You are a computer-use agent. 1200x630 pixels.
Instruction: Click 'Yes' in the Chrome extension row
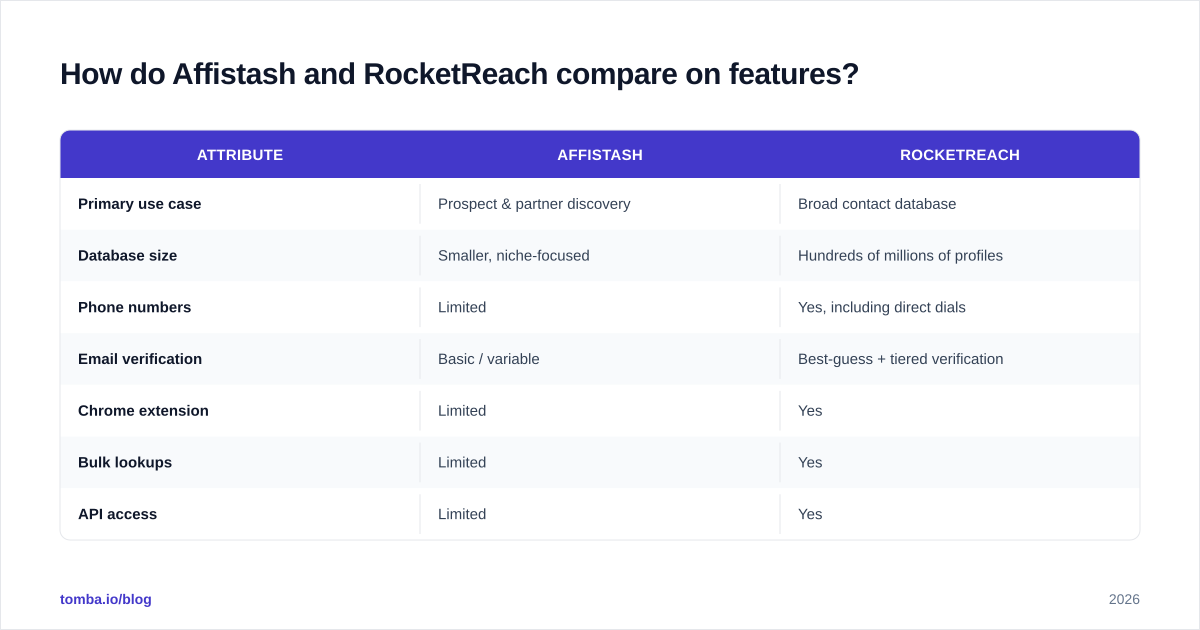pos(810,411)
